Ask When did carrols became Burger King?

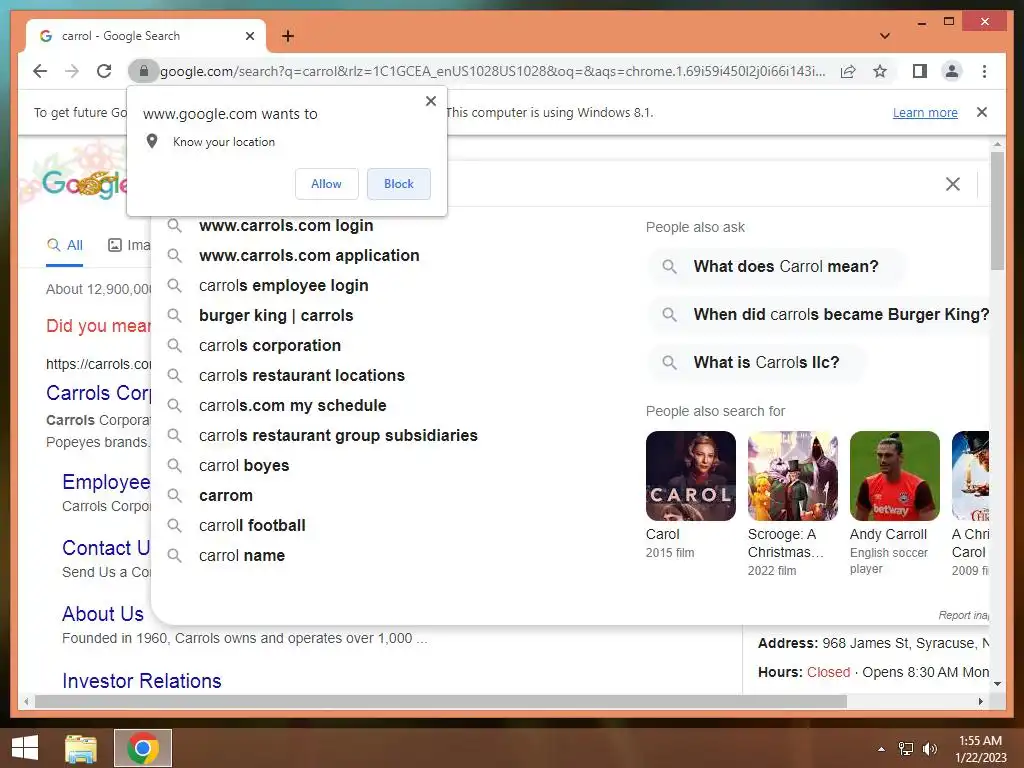coord(821,314)
